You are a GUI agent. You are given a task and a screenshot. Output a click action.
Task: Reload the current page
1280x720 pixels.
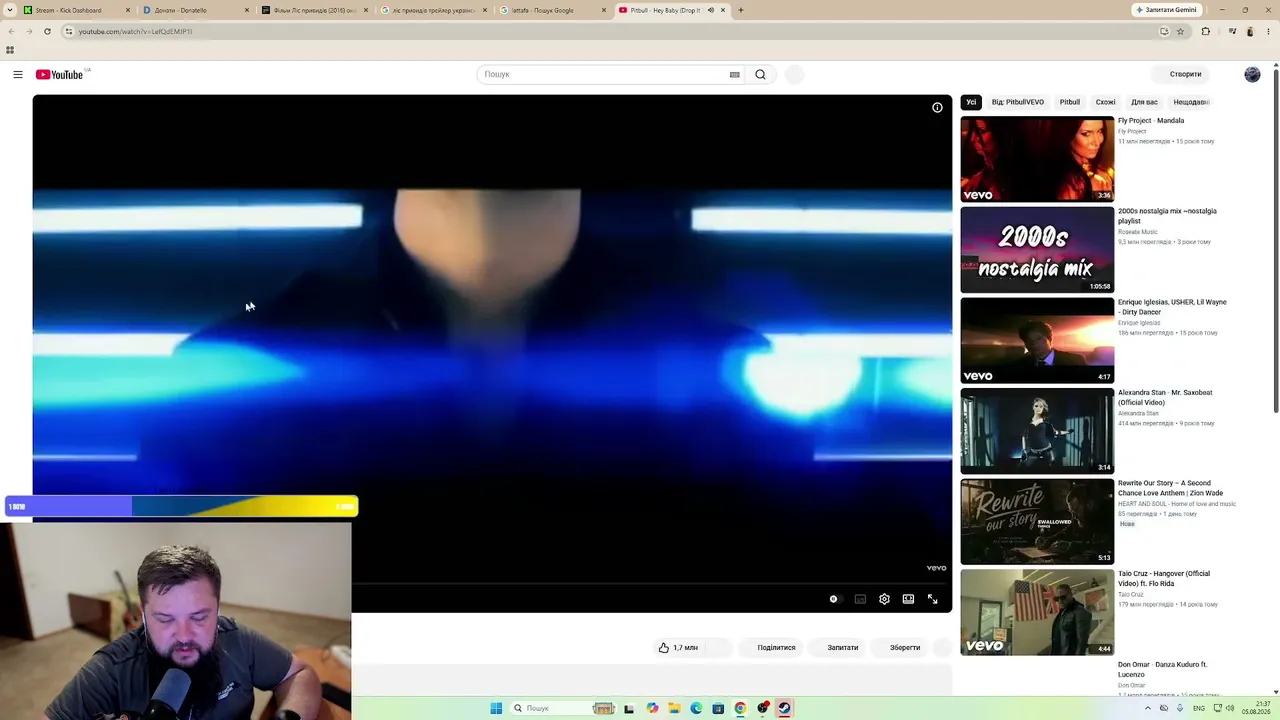47,31
